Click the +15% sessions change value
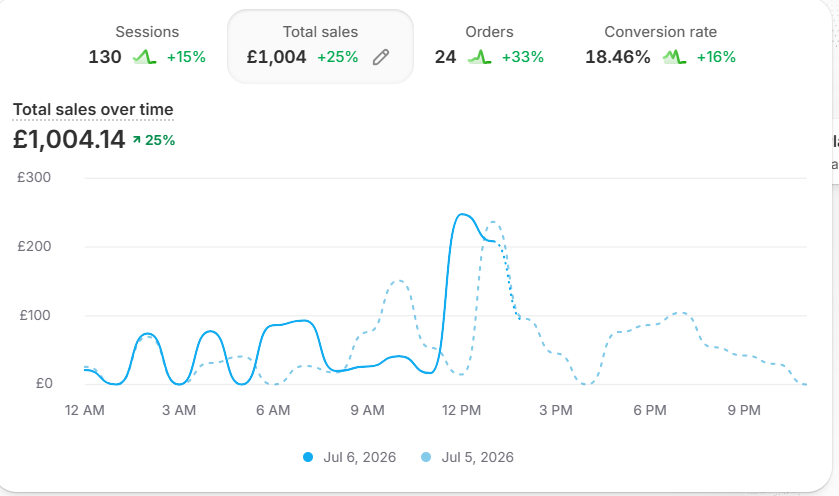Viewport: 839px width, 496px height. (x=186, y=57)
